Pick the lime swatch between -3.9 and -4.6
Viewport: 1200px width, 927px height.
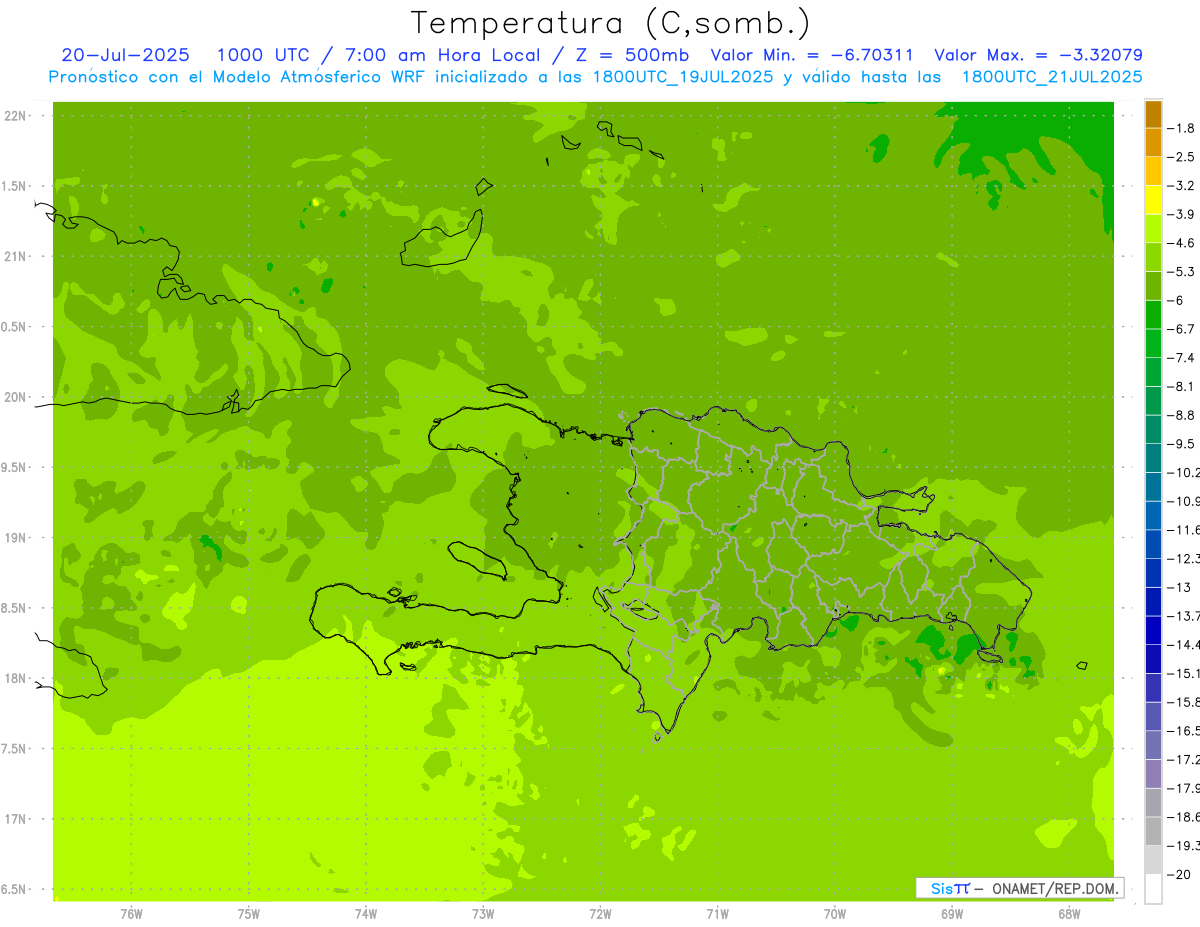[1153, 229]
